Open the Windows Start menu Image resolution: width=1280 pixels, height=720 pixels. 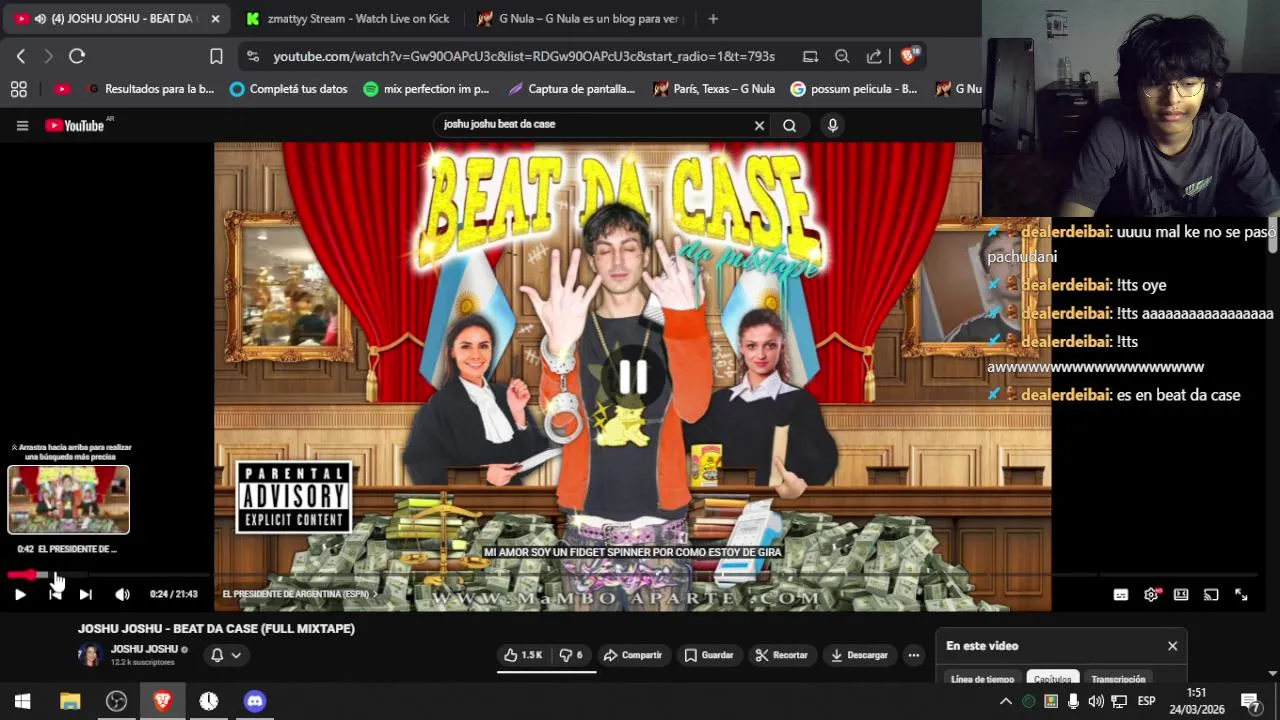[x=23, y=701]
